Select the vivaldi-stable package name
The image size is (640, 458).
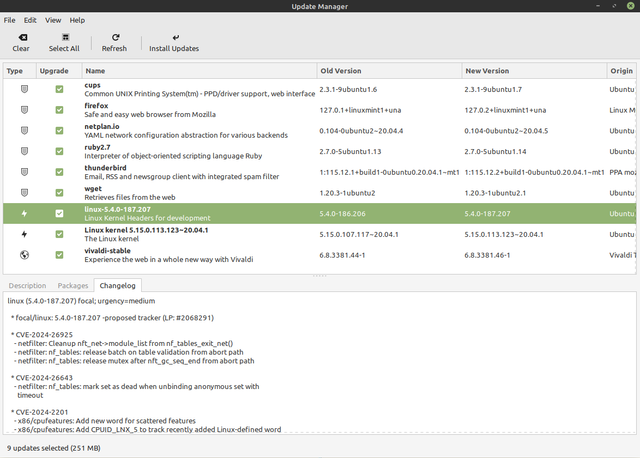pos(107,251)
